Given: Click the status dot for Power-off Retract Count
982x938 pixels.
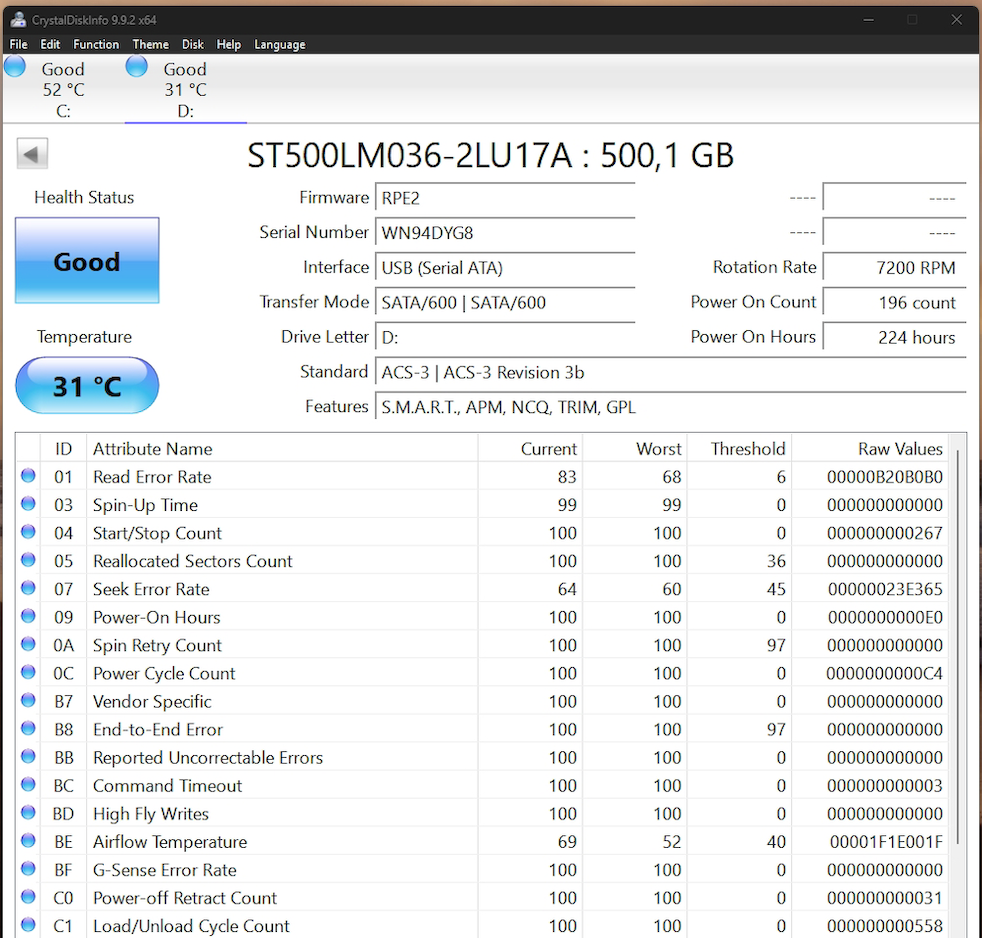Looking at the screenshot, I should 28,897.
